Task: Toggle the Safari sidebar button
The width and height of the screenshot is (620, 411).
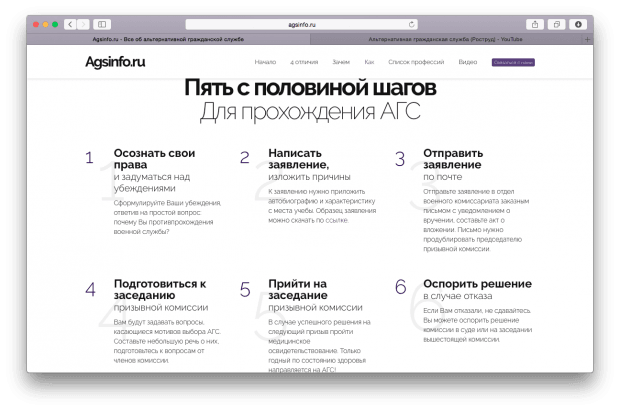Action: 102,24
